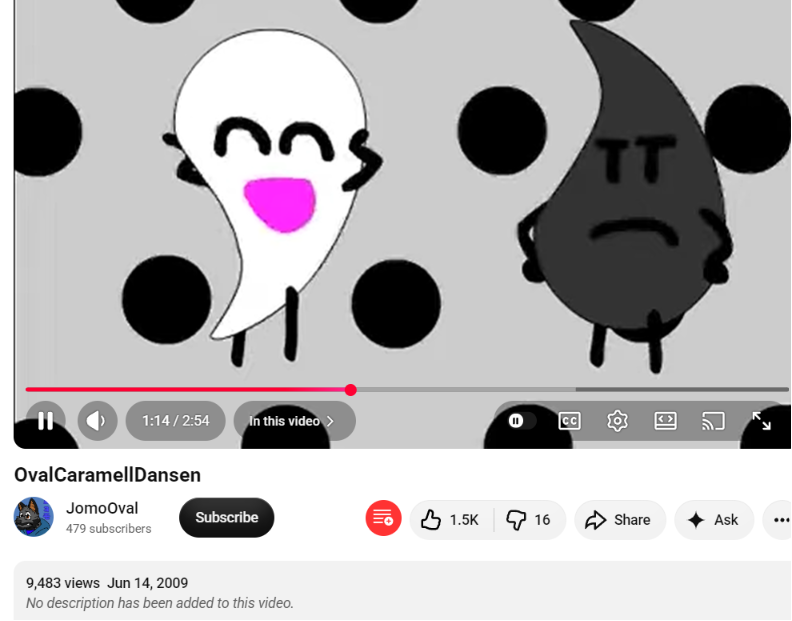792x621 pixels.
Task: Click the red playhead scrubber dot
Action: (351, 389)
